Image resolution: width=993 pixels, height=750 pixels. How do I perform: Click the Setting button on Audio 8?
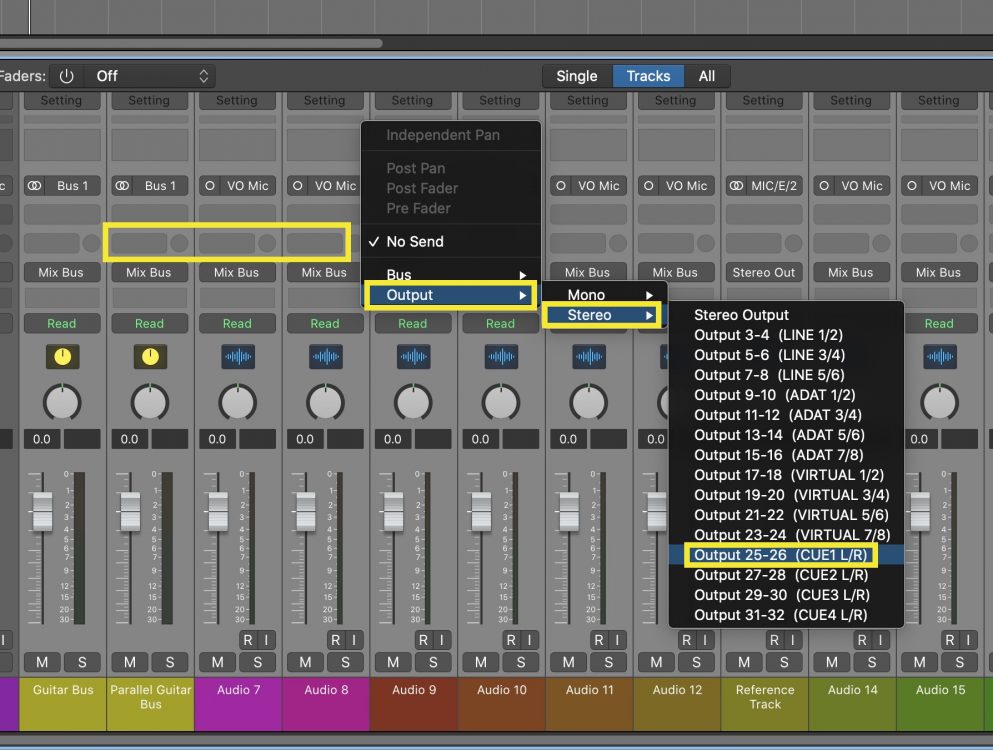pyautogui.click(x=324, y=100)
